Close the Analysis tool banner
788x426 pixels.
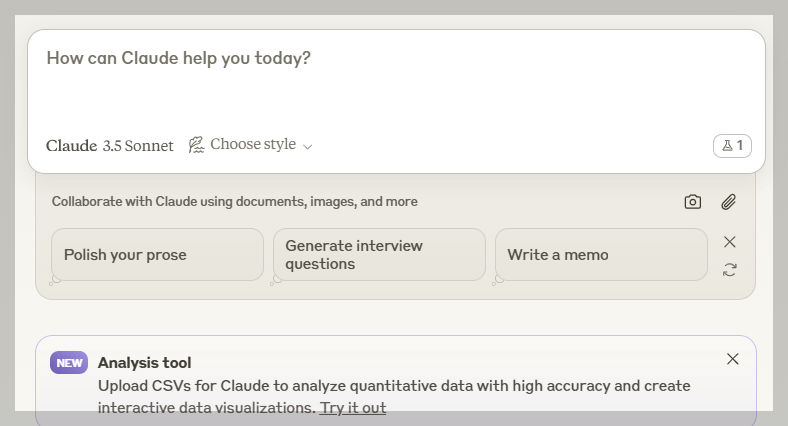pyautogui.click(x=733, y=359)
